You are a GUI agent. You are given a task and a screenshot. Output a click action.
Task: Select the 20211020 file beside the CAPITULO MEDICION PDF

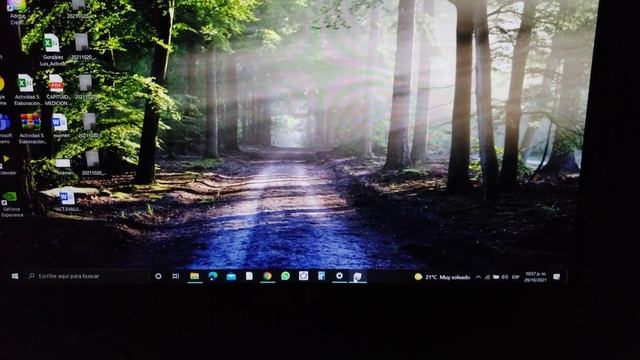85,87
